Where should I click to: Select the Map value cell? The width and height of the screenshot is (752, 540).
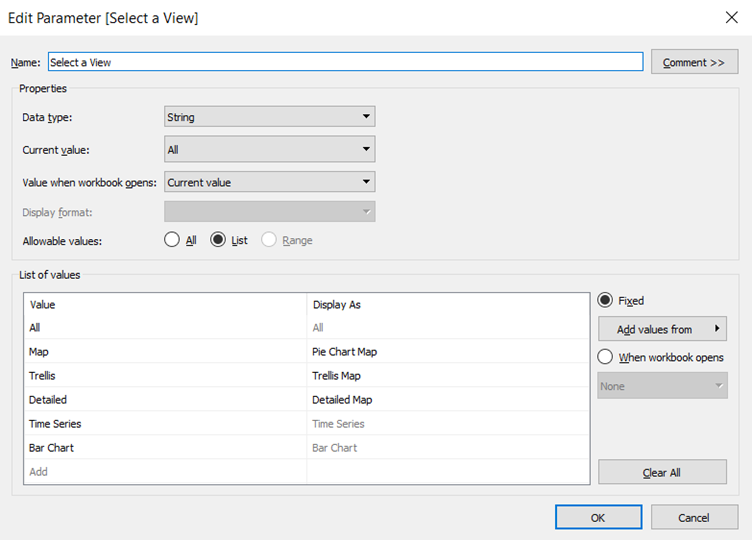(165, 352)
